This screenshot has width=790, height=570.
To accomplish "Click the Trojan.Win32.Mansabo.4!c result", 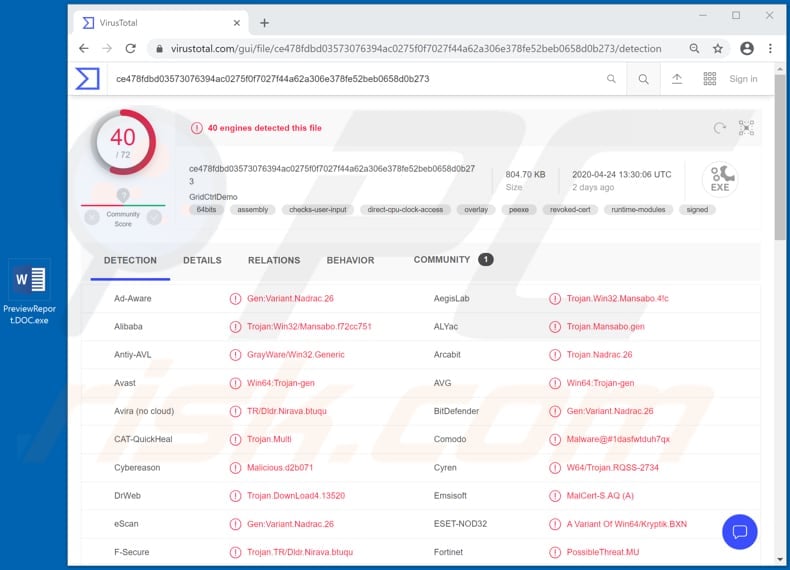I will point(617,298).
